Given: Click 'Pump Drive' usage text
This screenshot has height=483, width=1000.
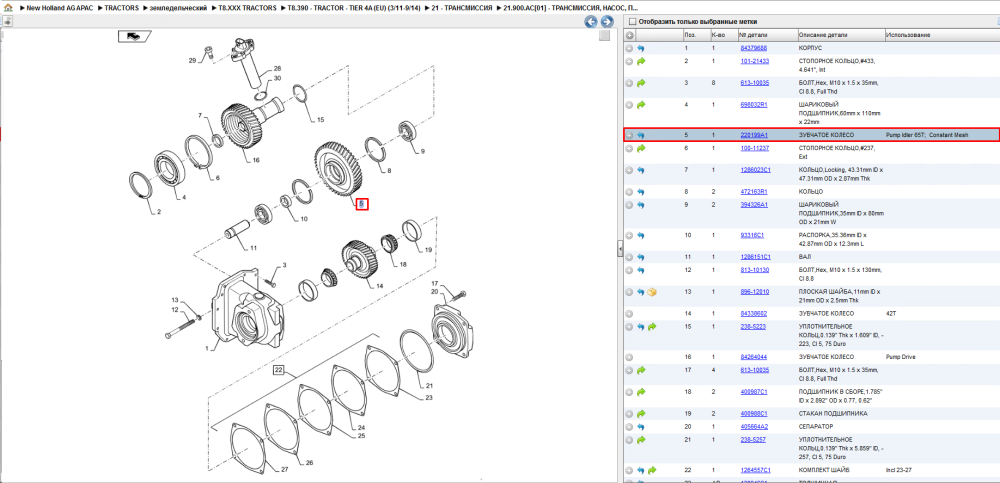Looking at the screenshot, I should [901, 357].
